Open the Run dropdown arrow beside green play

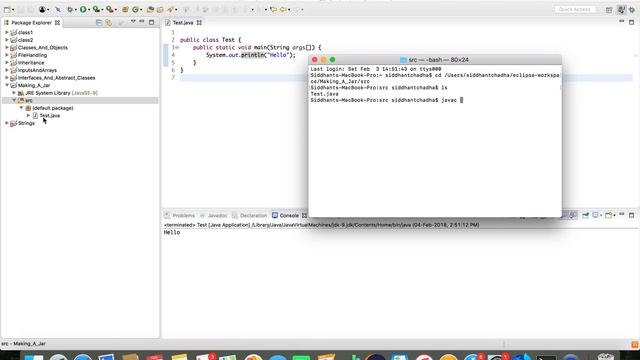point(89,9)
